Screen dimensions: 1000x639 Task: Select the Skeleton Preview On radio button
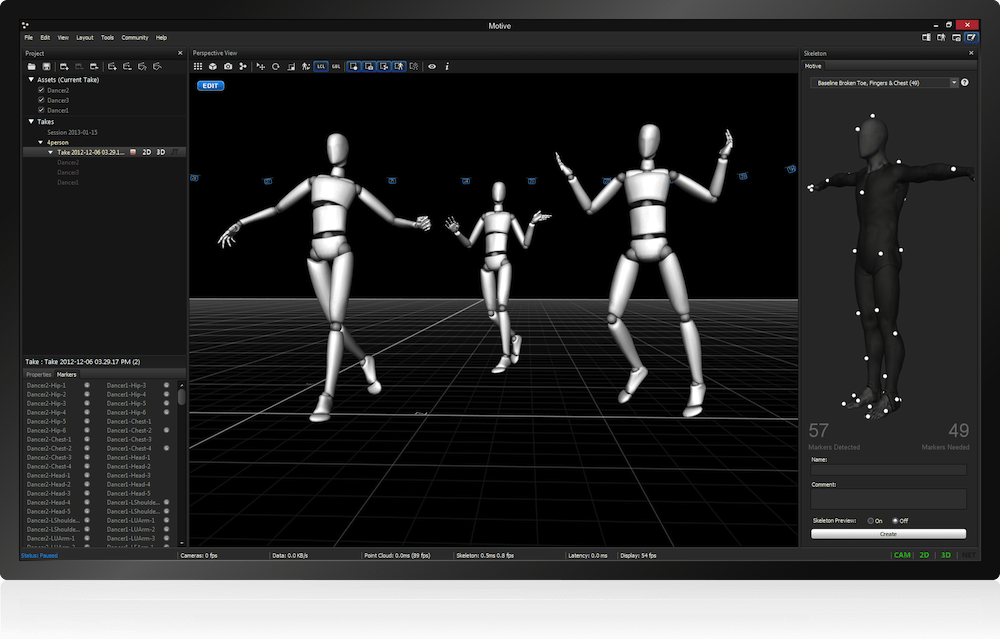pyautogui.click(x=872, y=520)
